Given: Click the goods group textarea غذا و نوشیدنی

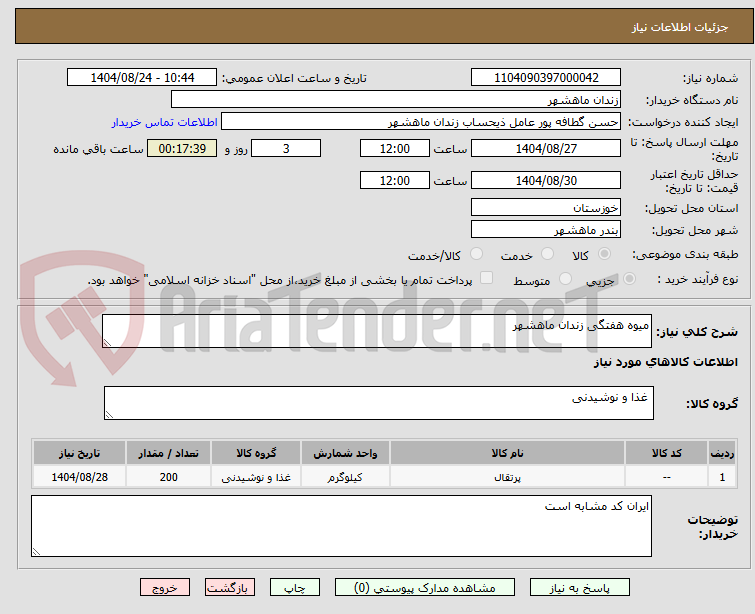Looking at the screenshot, I should point(379,403).
